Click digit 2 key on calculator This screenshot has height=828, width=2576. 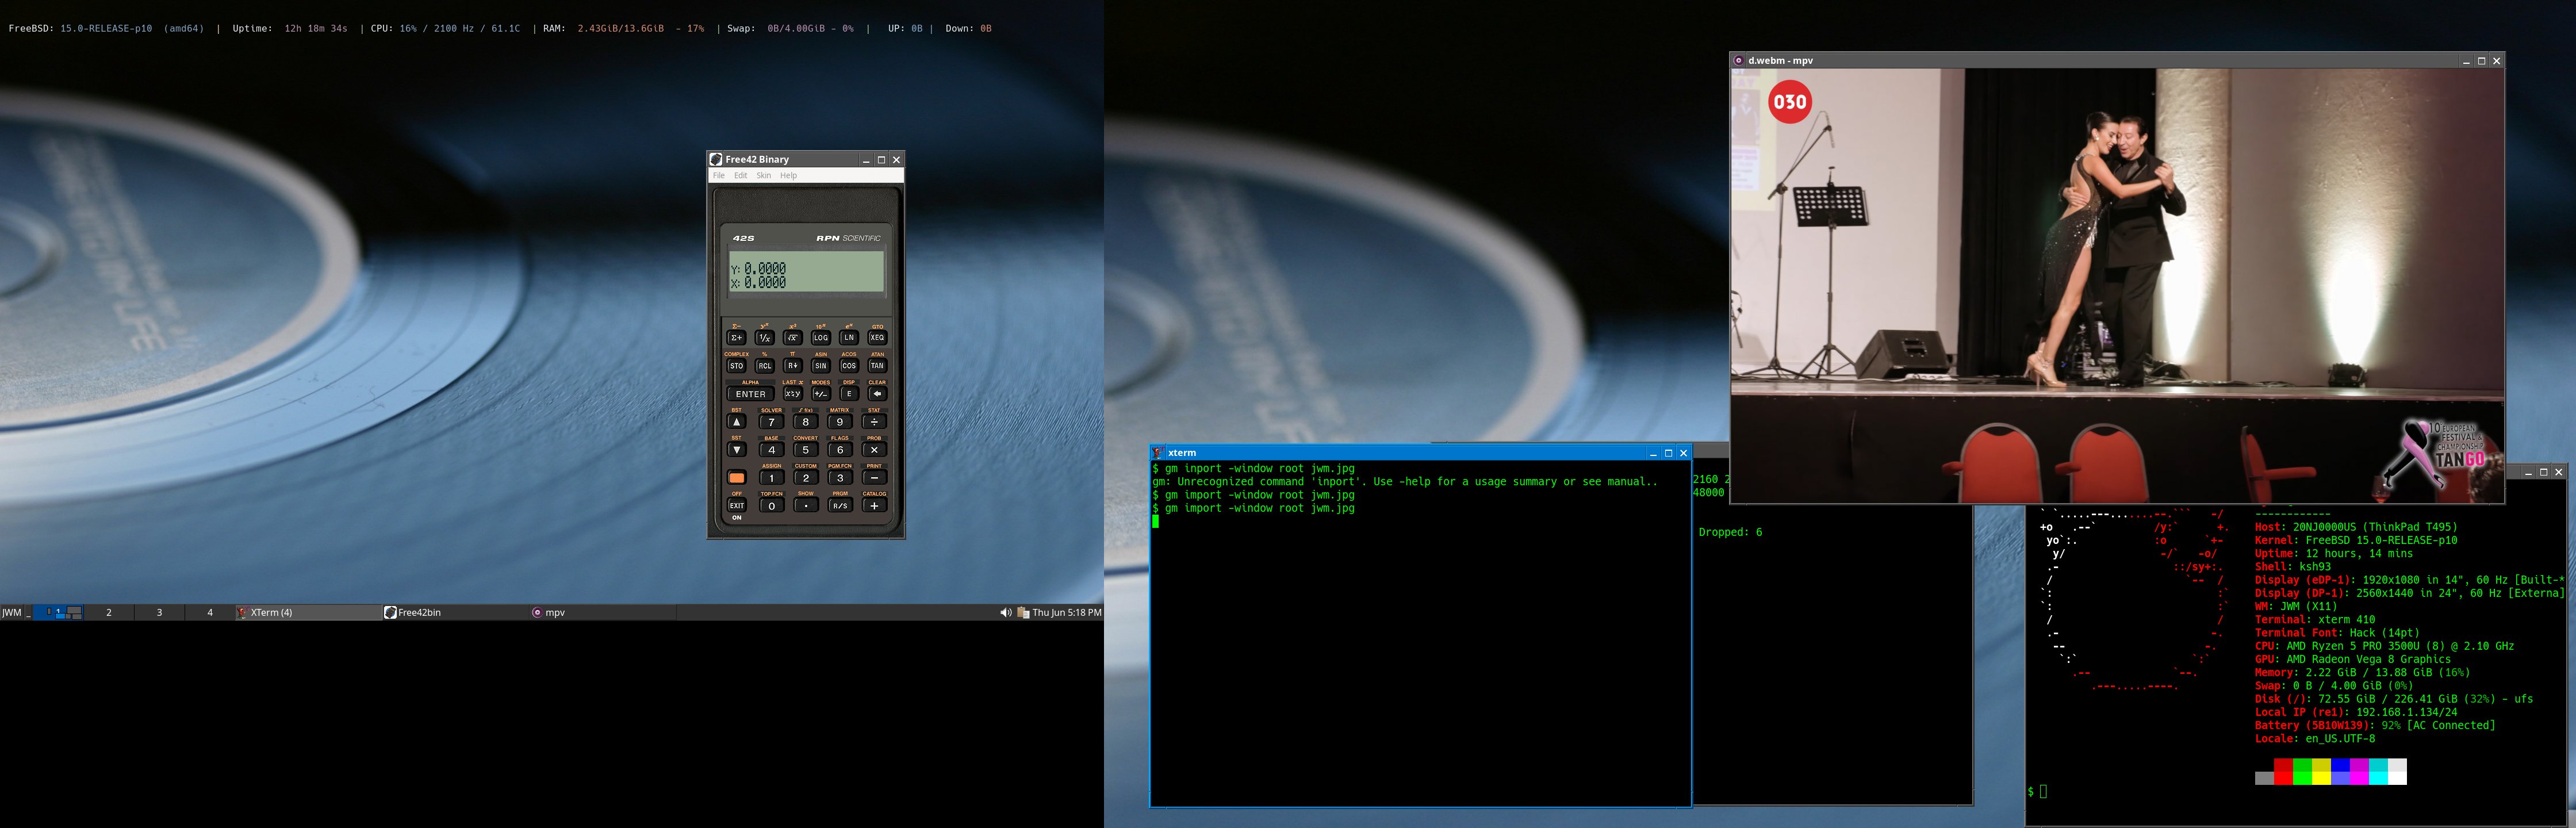coord(806,478)
